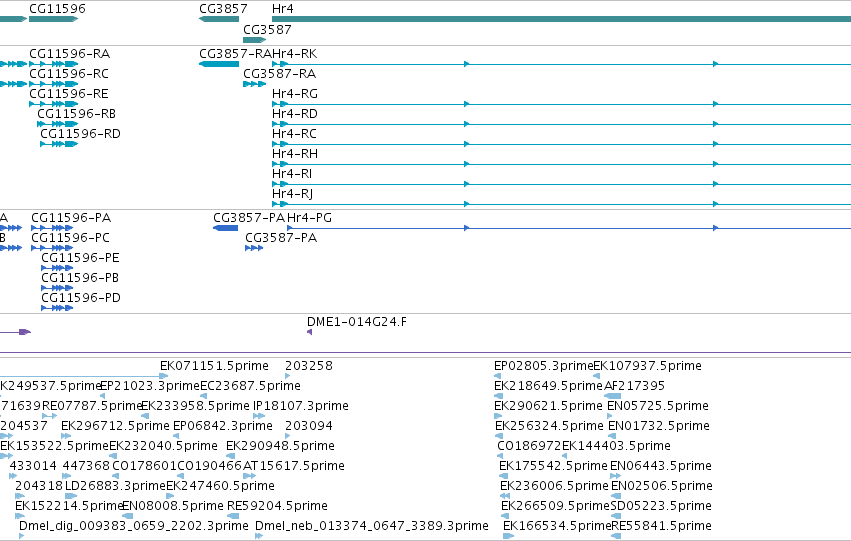This screenshot has width=851, height=541.
Task: Select the AF217395 entry
Action: click(x=634, y=386)
